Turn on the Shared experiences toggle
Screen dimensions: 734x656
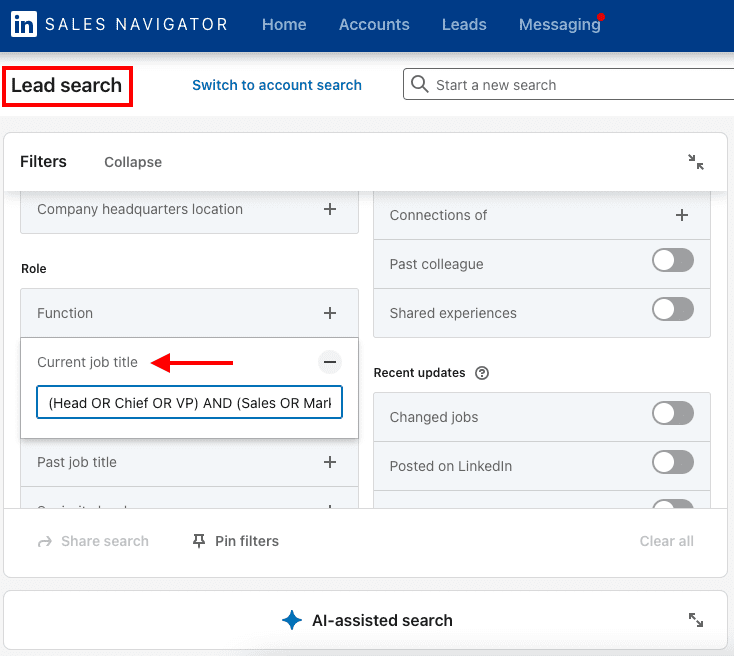[672, 310]
